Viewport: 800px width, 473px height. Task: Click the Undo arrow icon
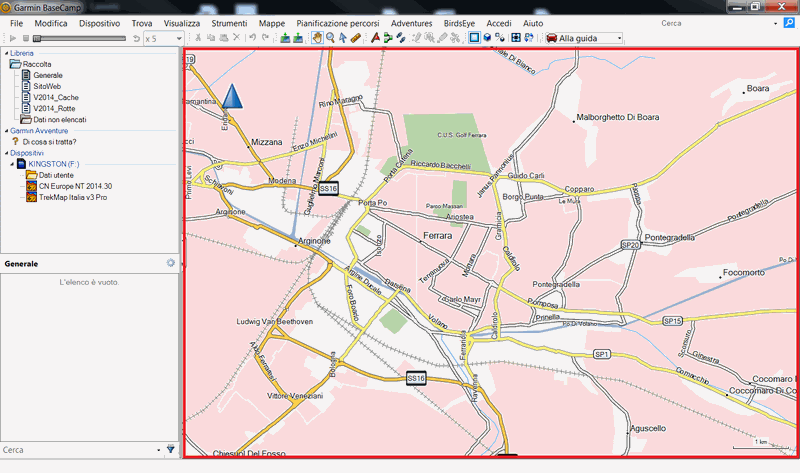pyautogui.click(x=252, y=38)
